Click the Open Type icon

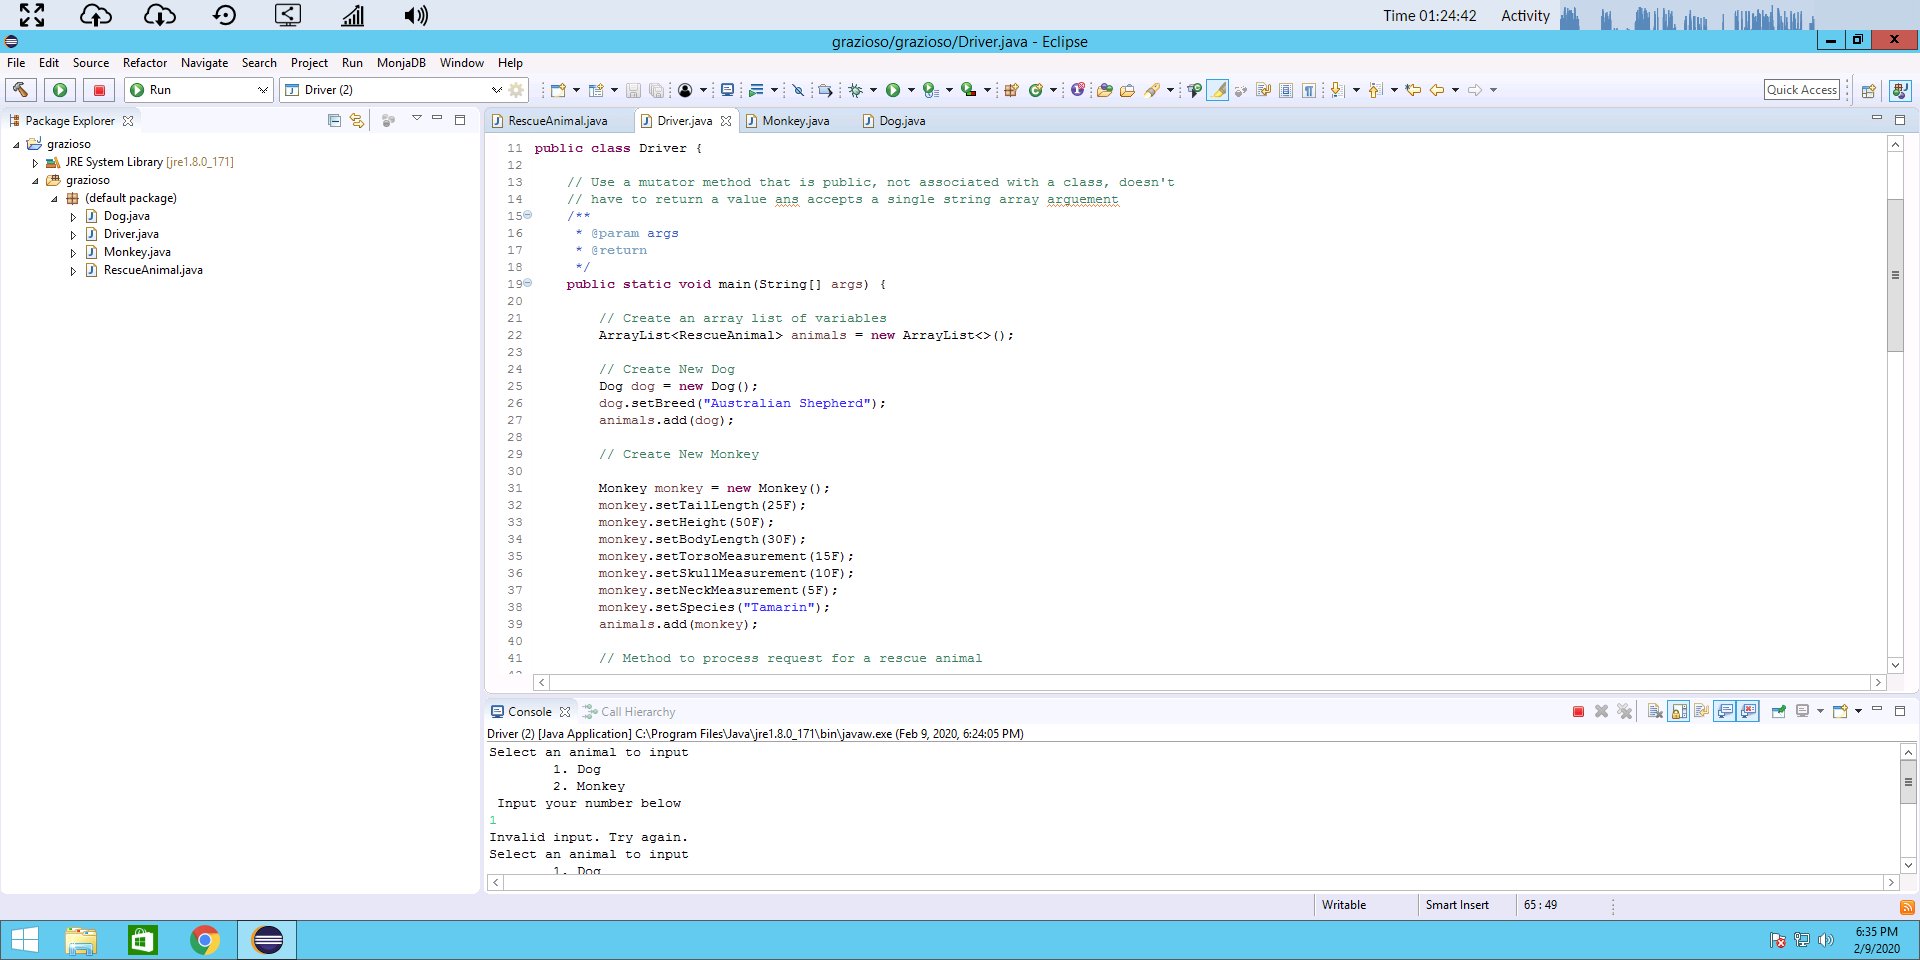(x=1105, y=90)
